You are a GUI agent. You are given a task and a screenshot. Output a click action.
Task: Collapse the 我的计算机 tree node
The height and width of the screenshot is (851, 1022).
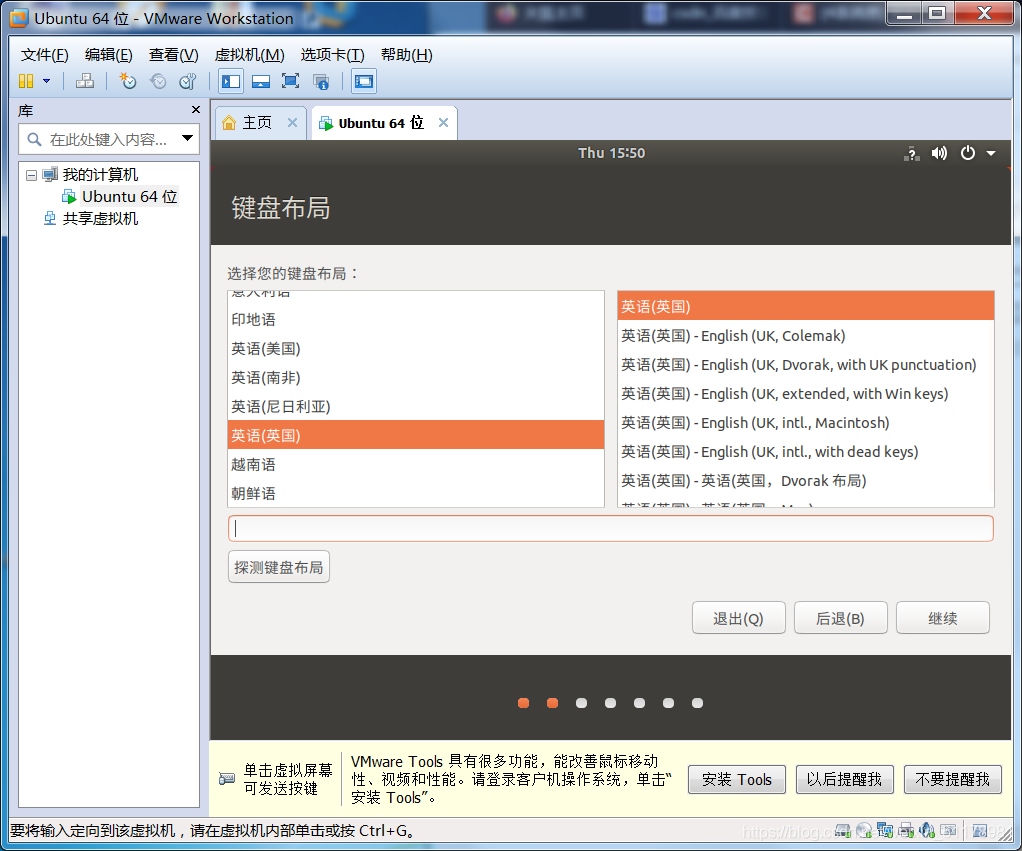click(31, 175)
